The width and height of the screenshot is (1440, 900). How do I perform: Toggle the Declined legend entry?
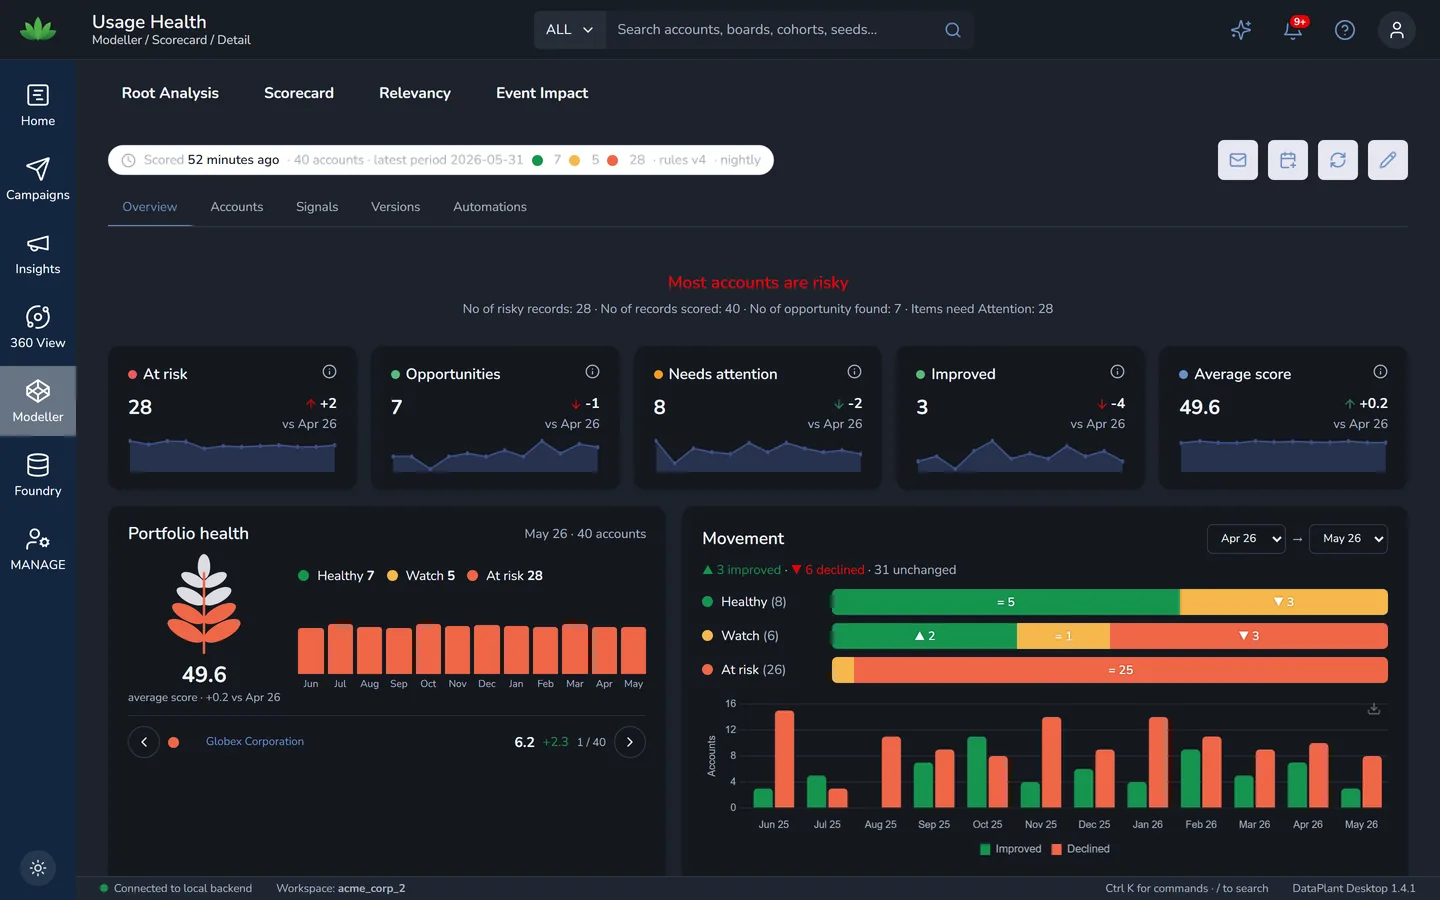click(x=1080, y=849)
